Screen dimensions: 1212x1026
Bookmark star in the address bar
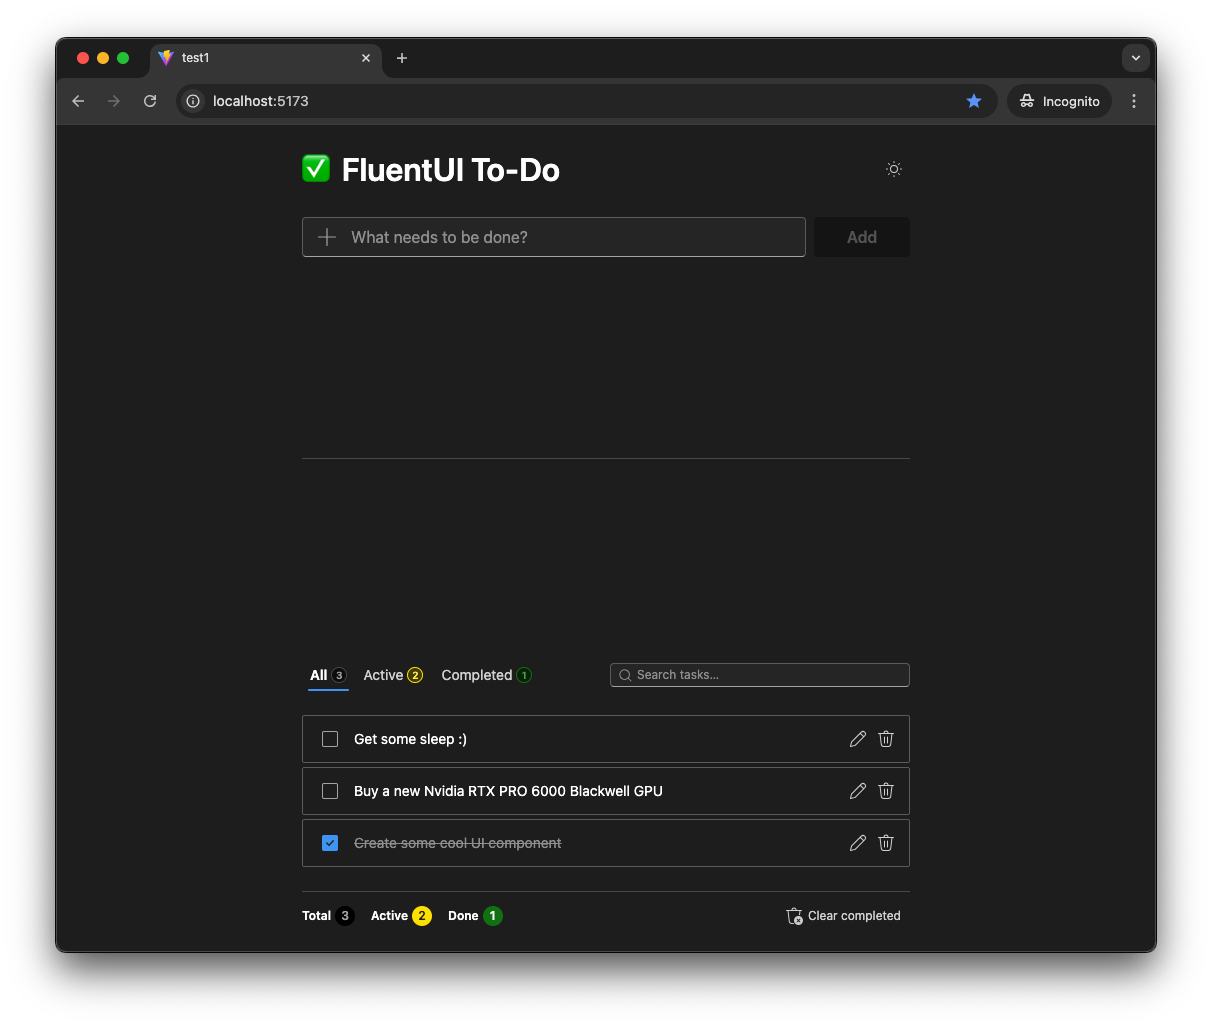tap(974, 101)
